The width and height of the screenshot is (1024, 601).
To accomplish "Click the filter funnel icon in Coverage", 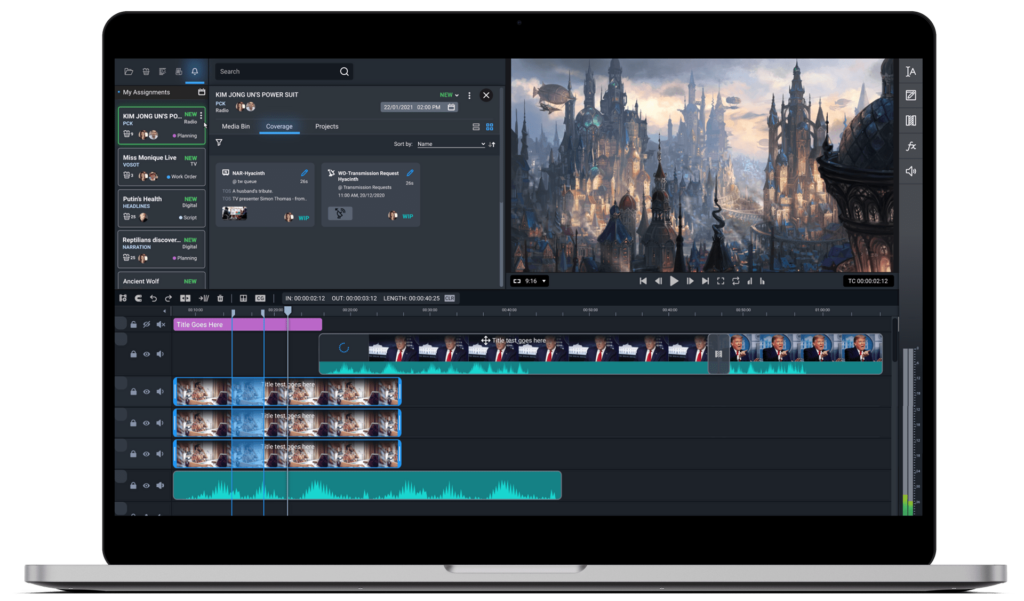I will click(219, 143).
